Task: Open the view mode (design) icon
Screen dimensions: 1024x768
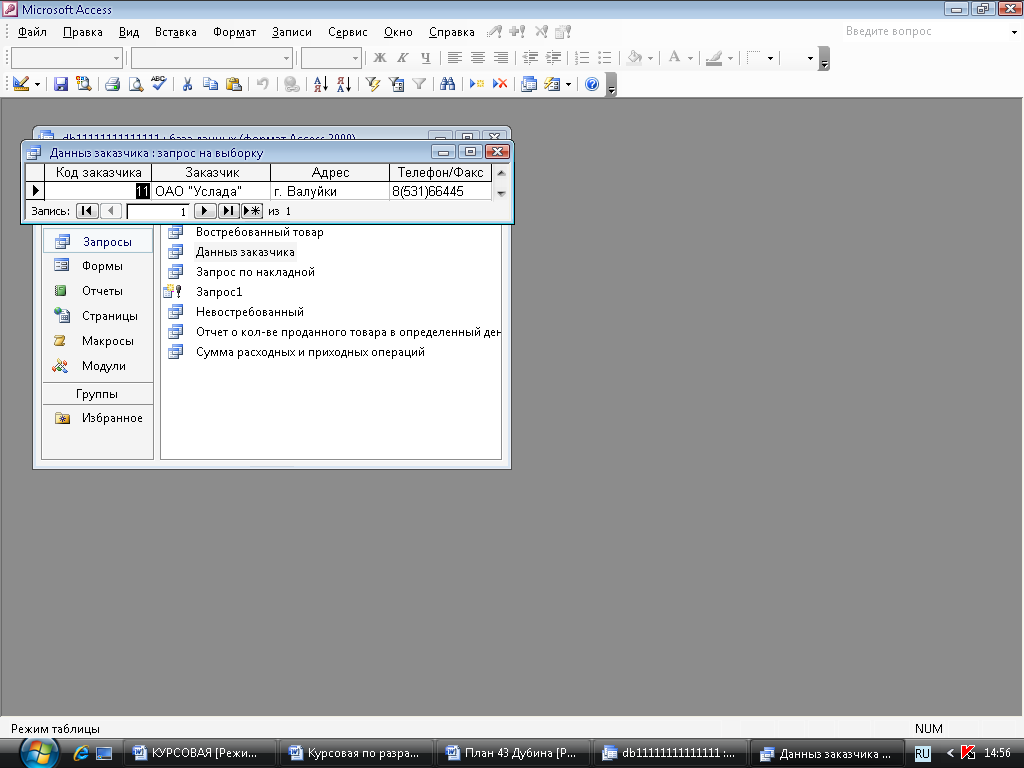Action: click(21, 84)
